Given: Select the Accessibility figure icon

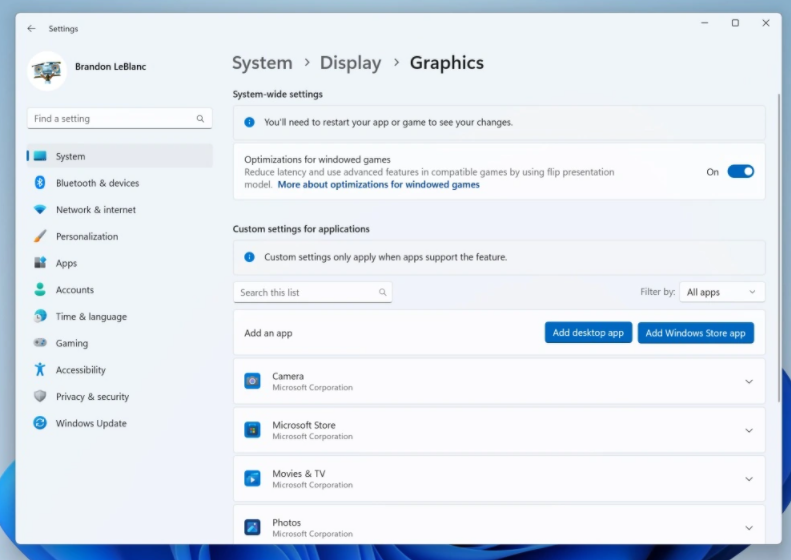Looking at the screenshot, I should point(40,369).
